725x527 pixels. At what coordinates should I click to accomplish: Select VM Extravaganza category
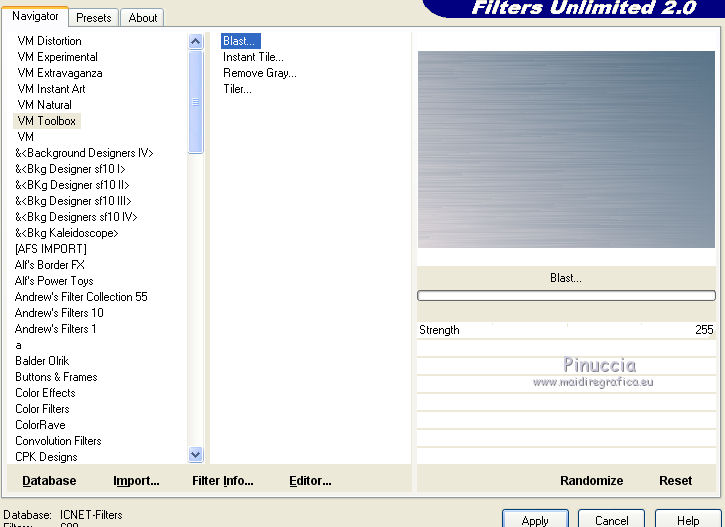pos(60,73)
